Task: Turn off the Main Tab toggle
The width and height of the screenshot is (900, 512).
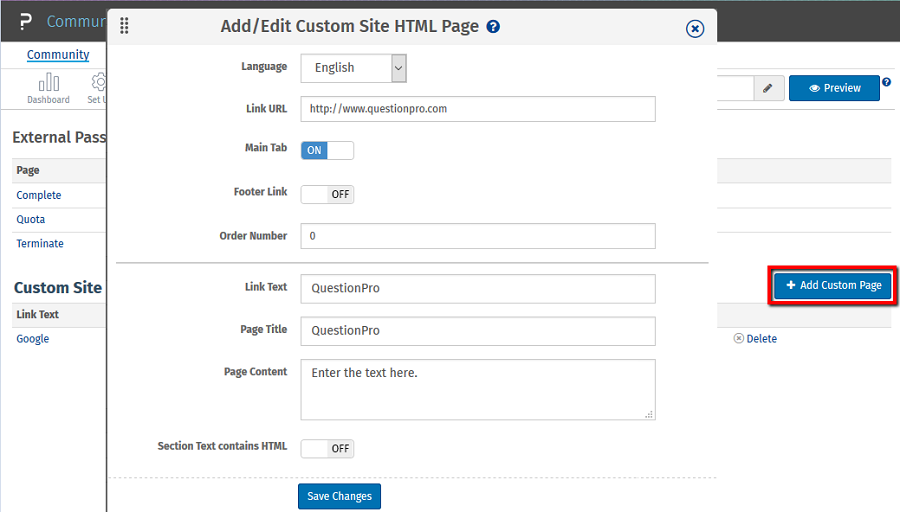Action: tap(327, 150)
